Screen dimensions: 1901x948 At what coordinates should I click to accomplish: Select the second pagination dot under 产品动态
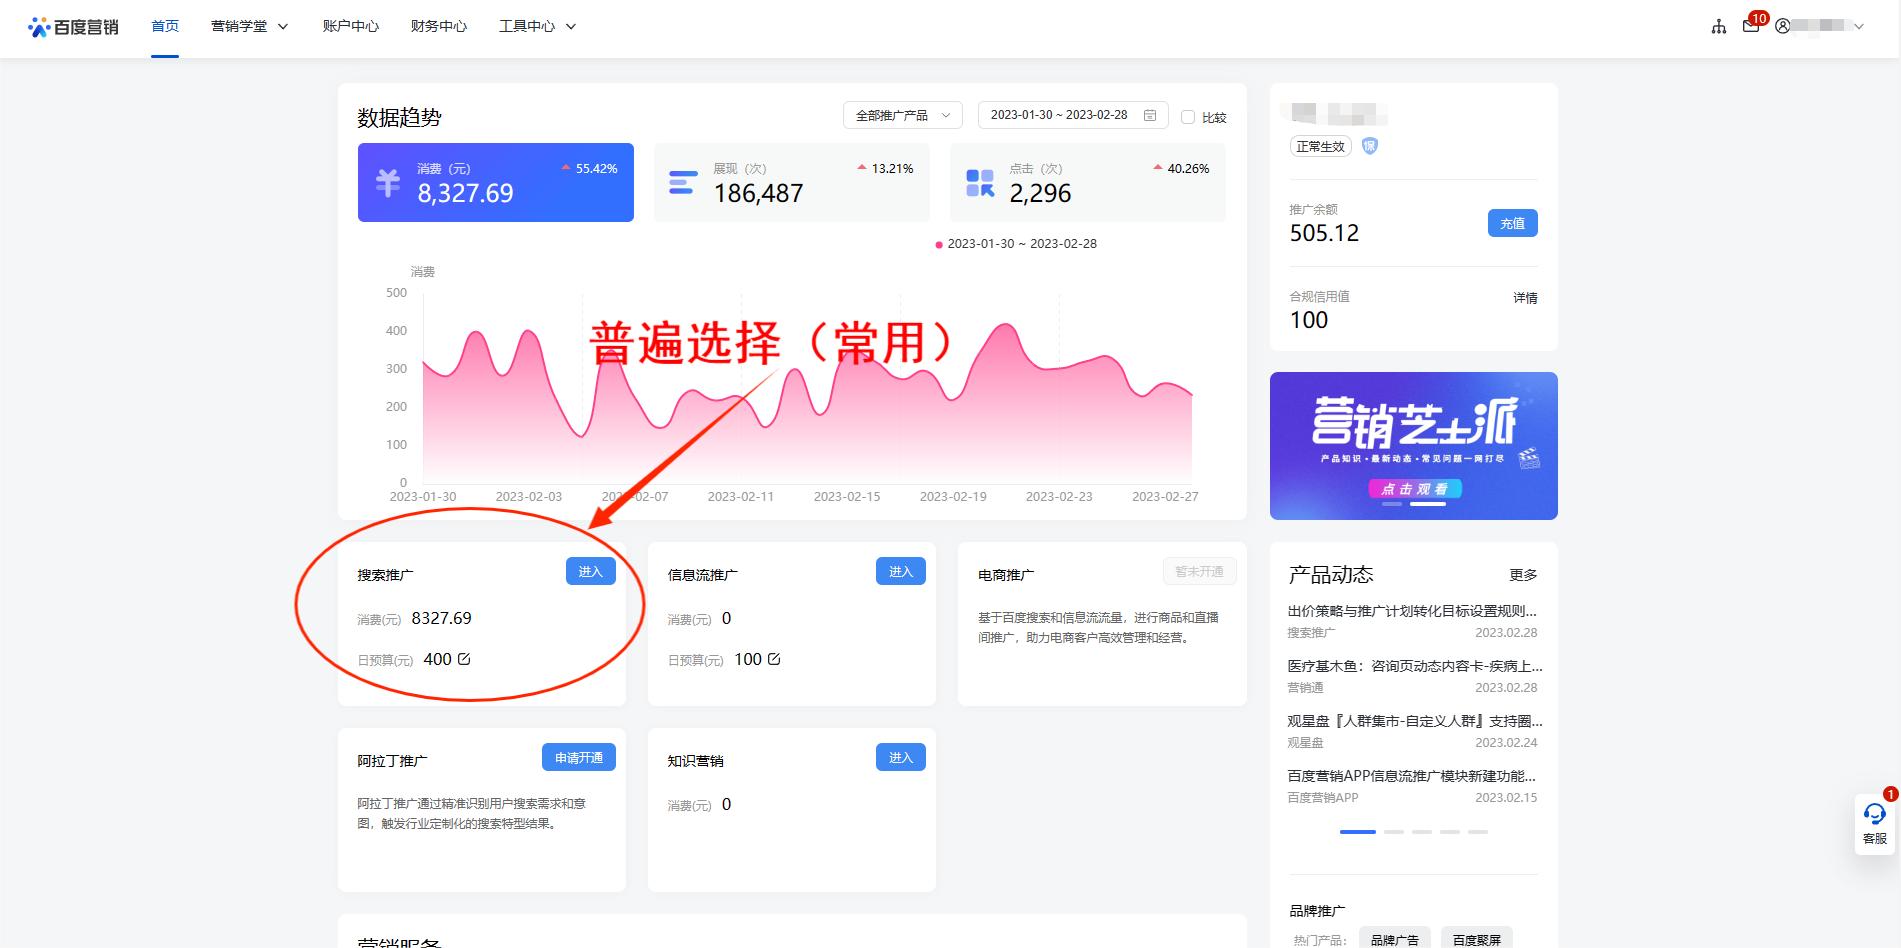point(1396,831)
